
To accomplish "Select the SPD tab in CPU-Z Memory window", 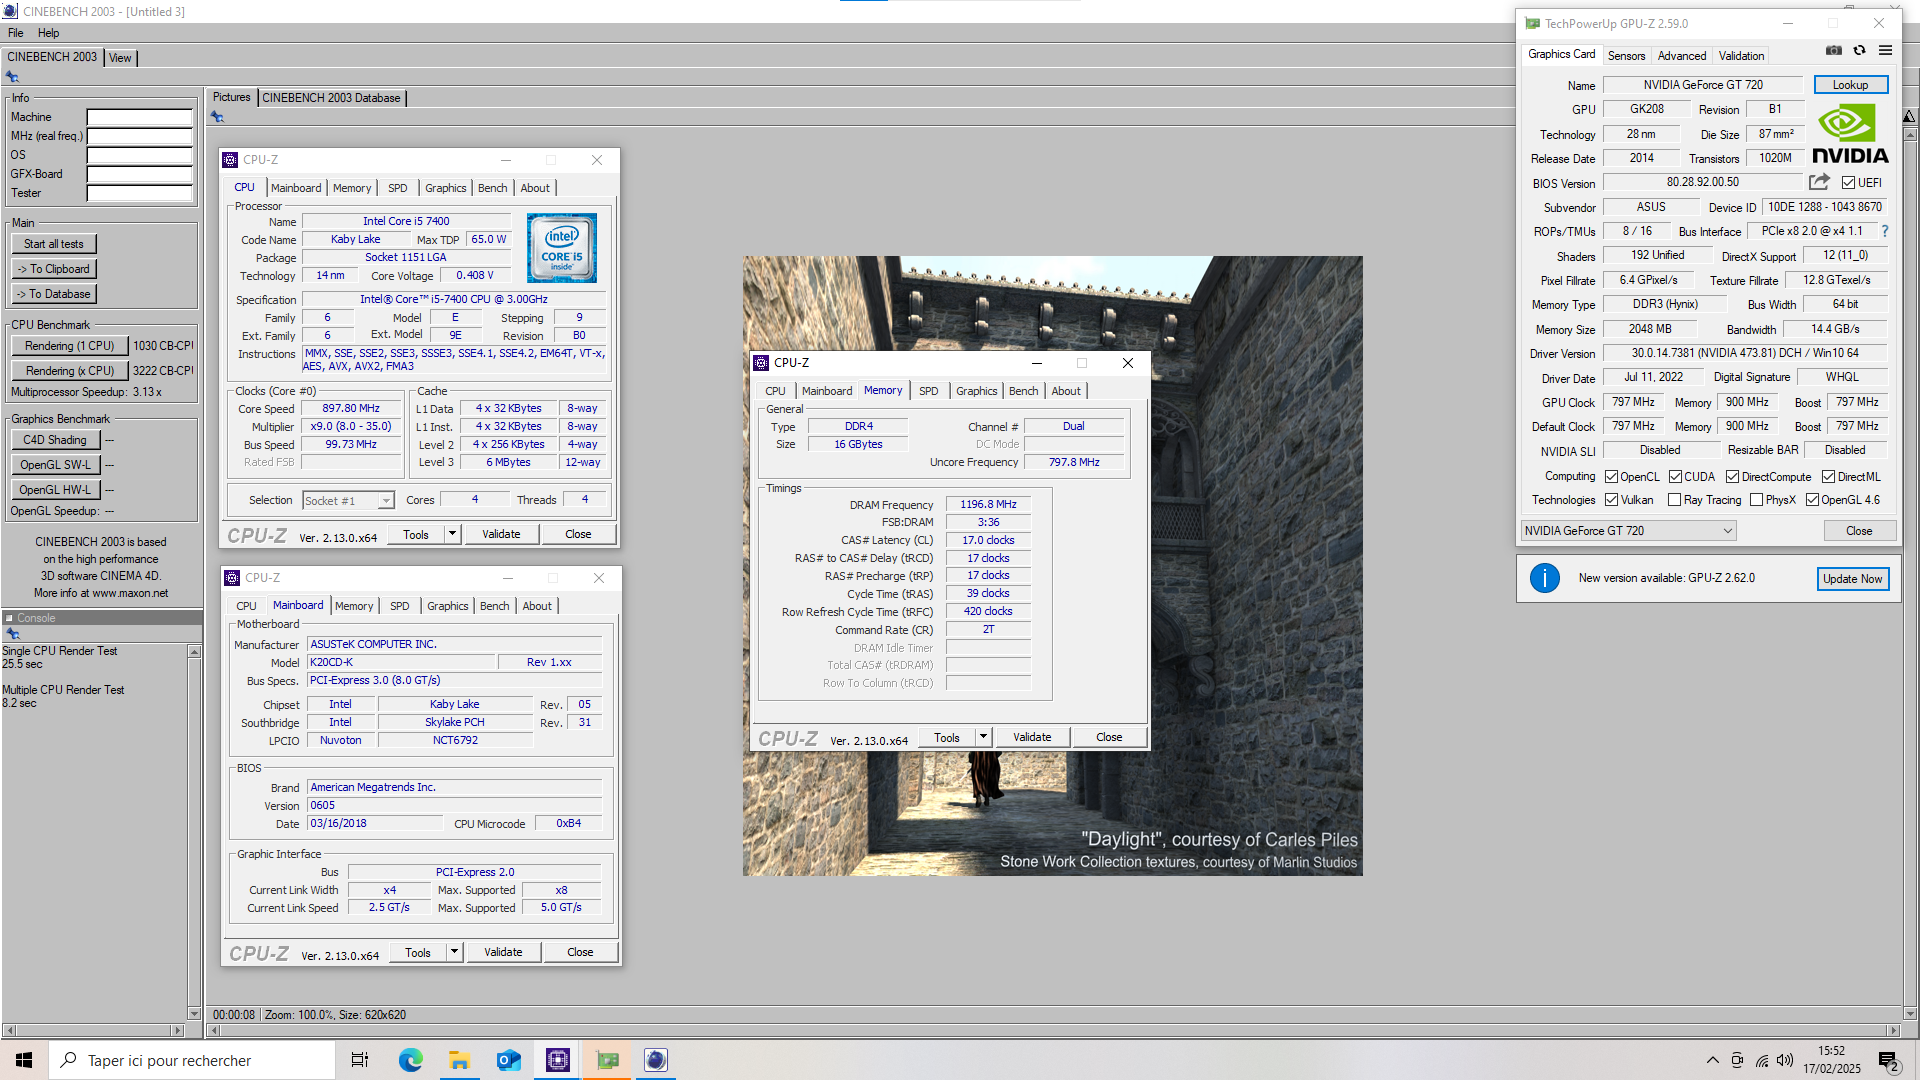I will pyautogui.click(x=928, y=391).
